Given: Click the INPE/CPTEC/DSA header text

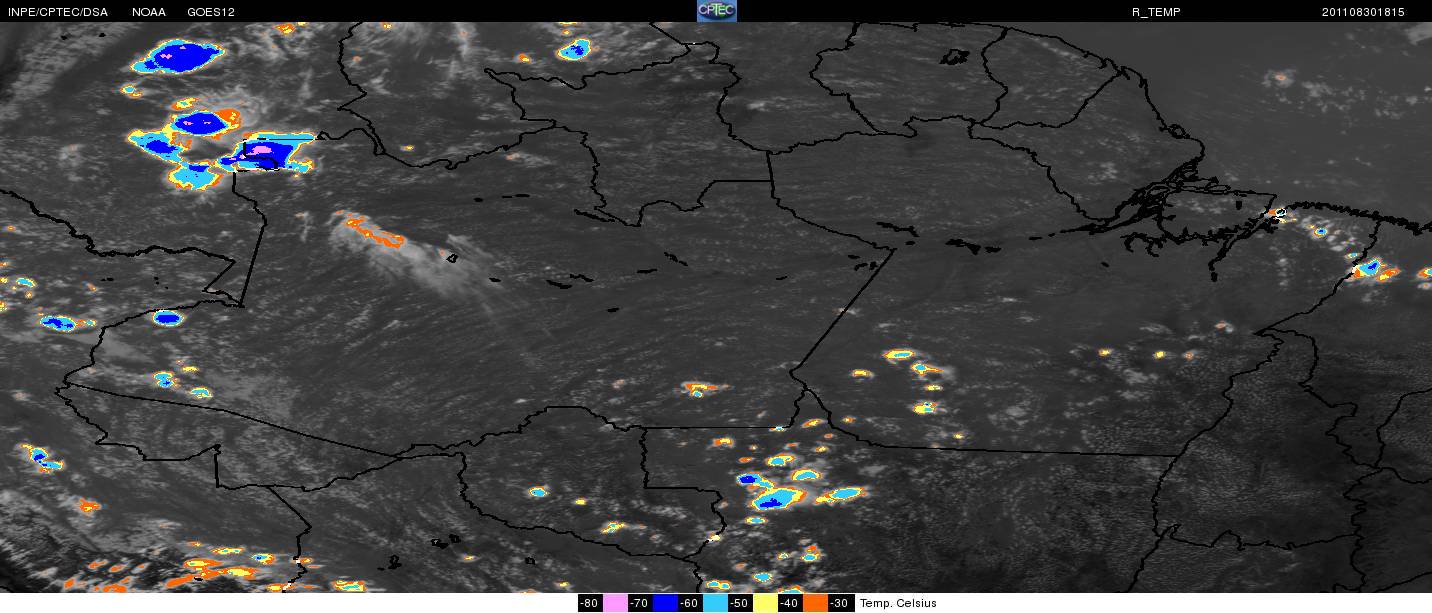Looking at the screenshot, I should 57,12.
